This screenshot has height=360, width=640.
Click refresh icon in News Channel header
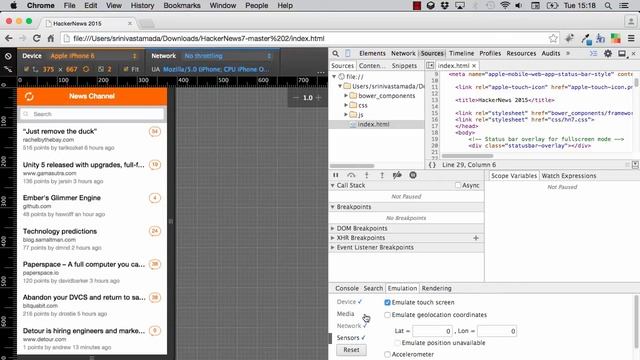(x=29, y=97)
